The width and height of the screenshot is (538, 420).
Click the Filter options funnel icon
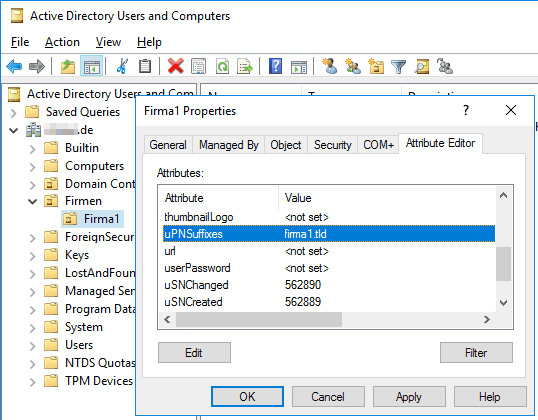click(398, 67)
